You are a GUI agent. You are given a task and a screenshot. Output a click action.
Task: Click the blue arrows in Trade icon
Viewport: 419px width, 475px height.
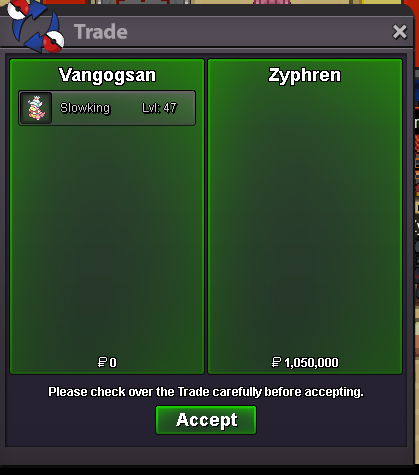pyautogui.click(x=36, y=27)
